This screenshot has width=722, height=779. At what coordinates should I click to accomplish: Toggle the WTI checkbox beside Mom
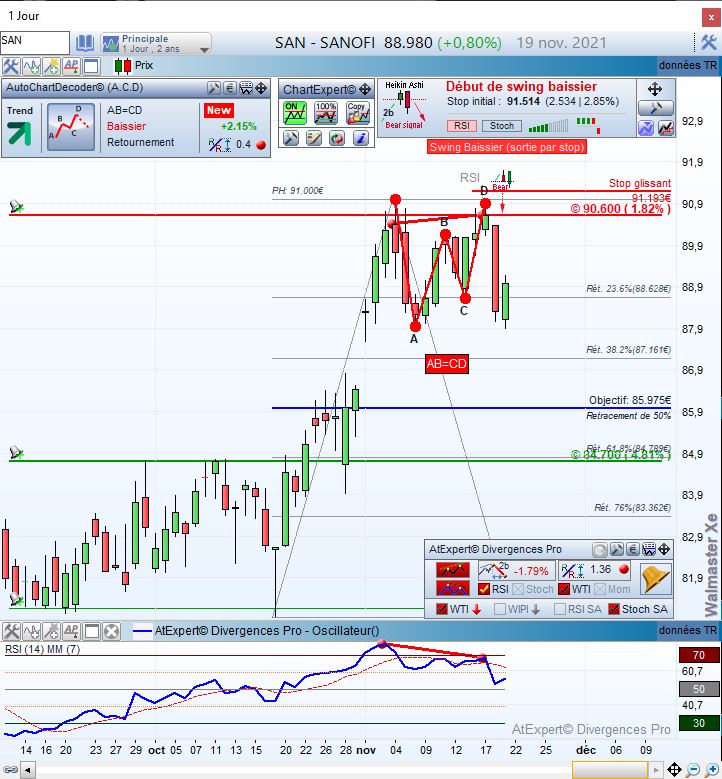click(564, 589)
